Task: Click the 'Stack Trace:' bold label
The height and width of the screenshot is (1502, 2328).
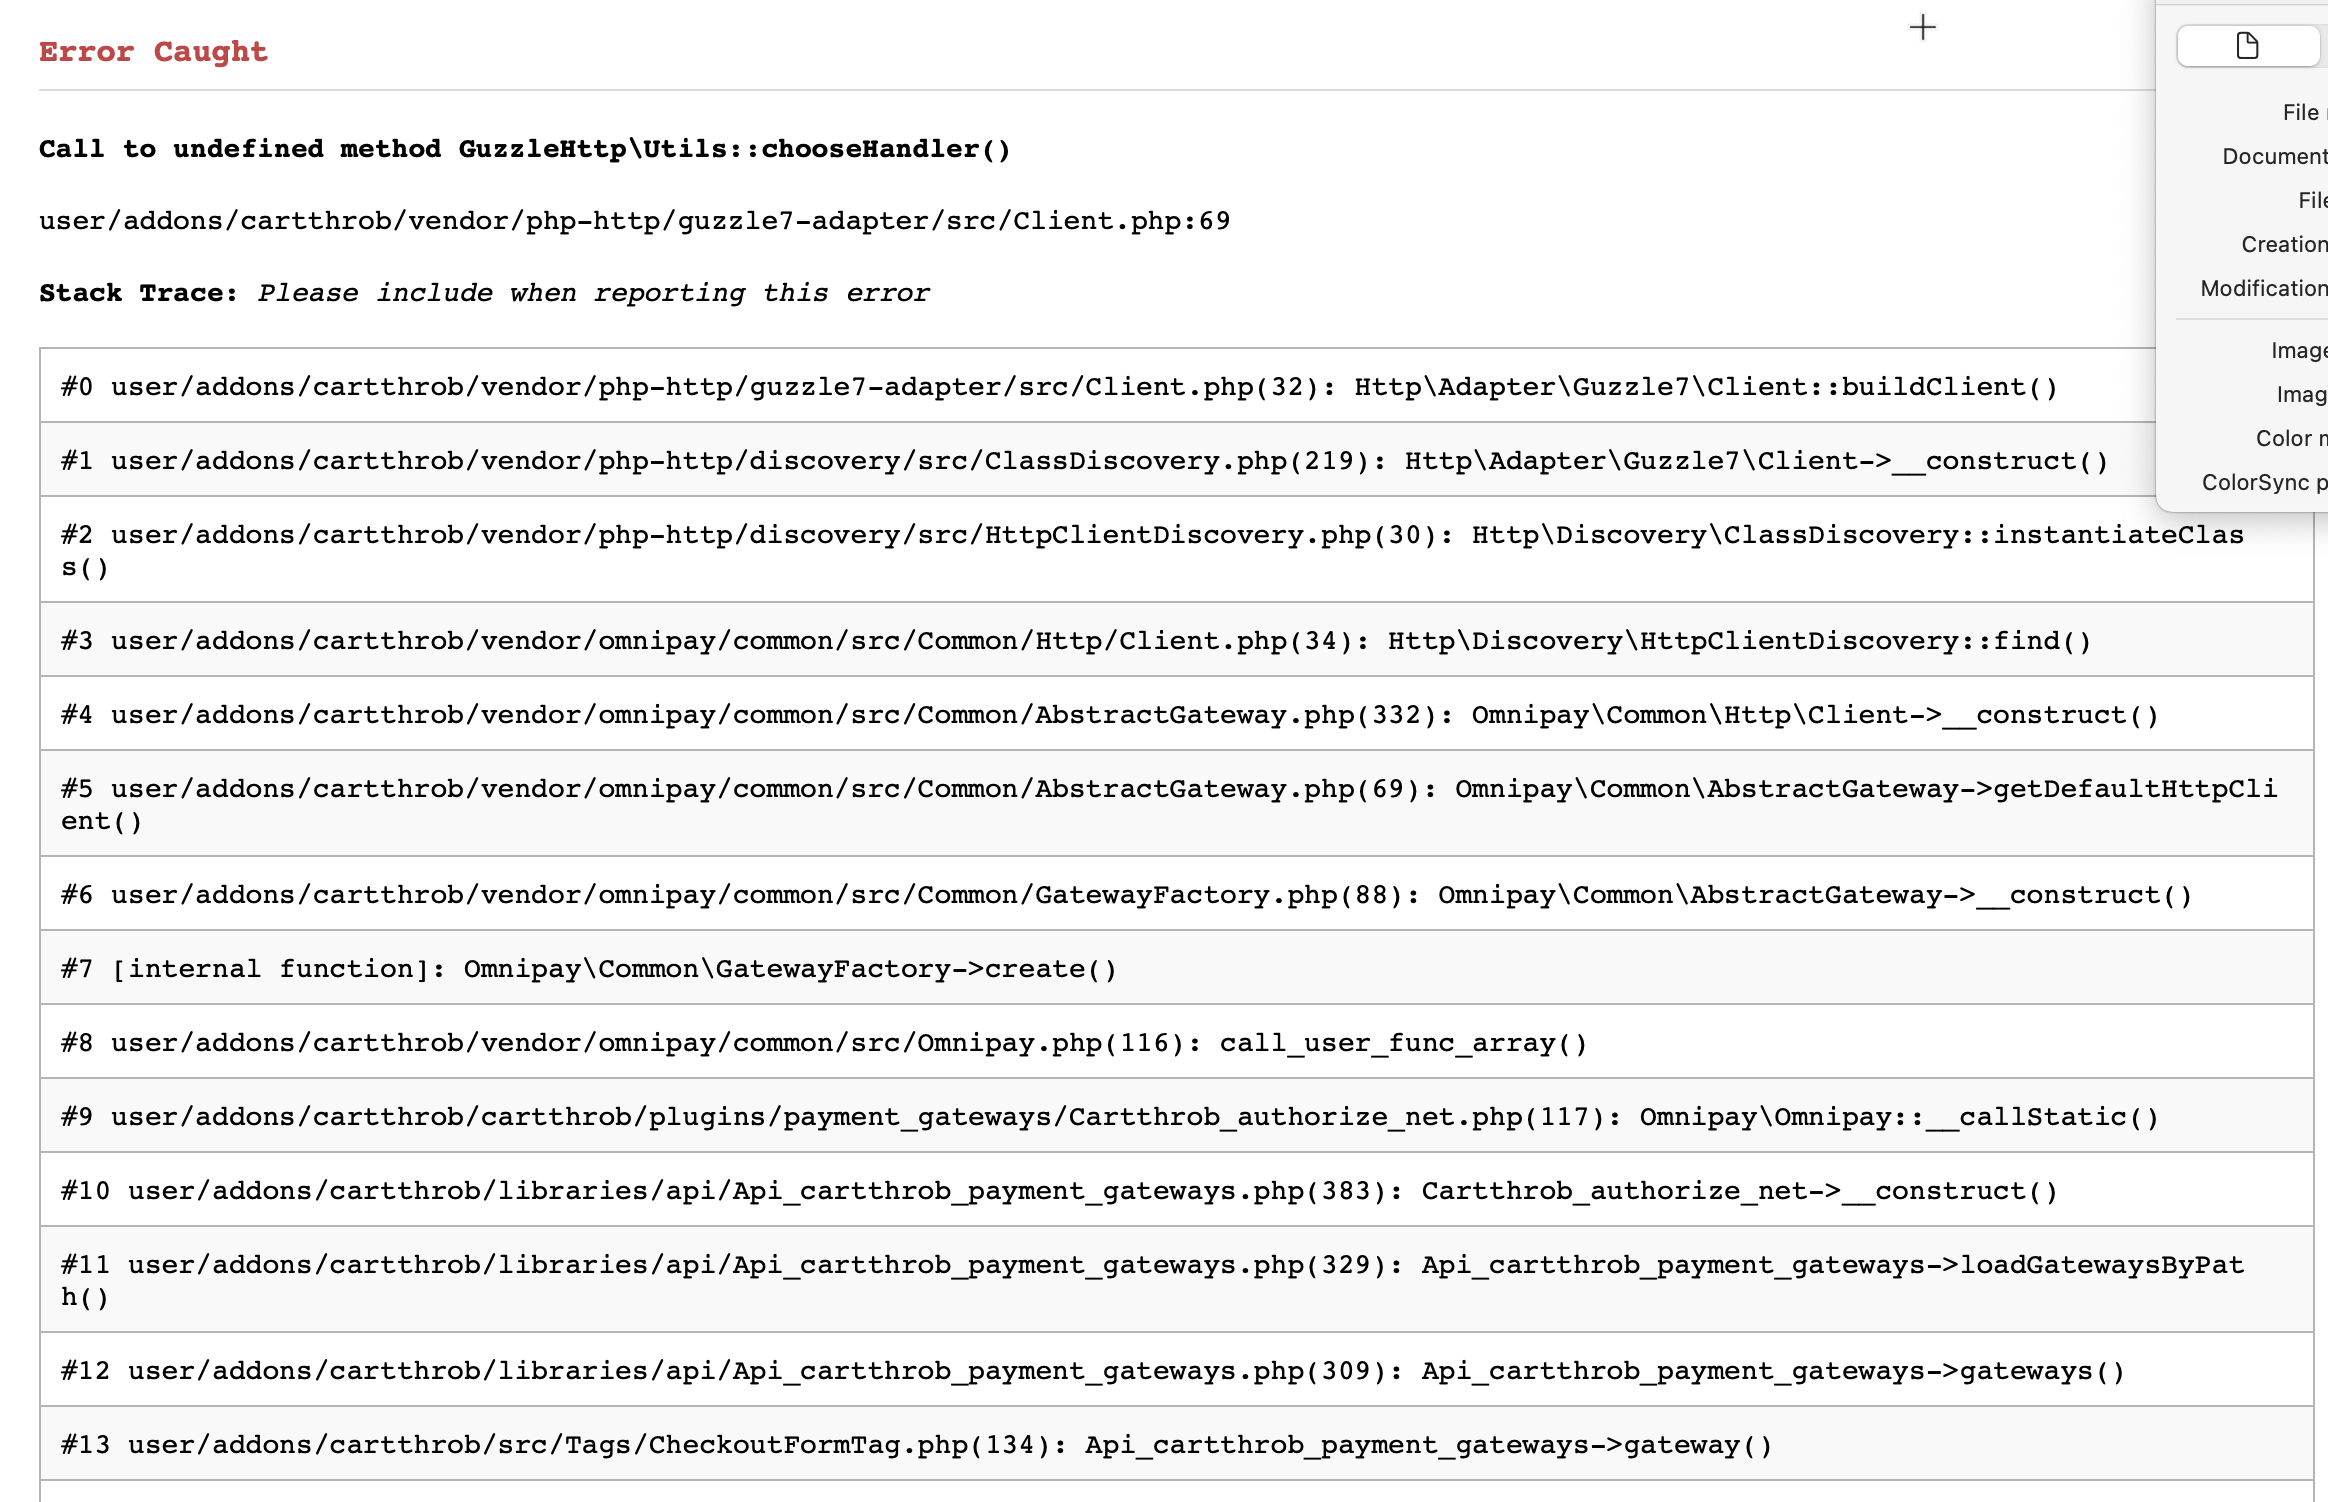Action: [x=138, y=293]
